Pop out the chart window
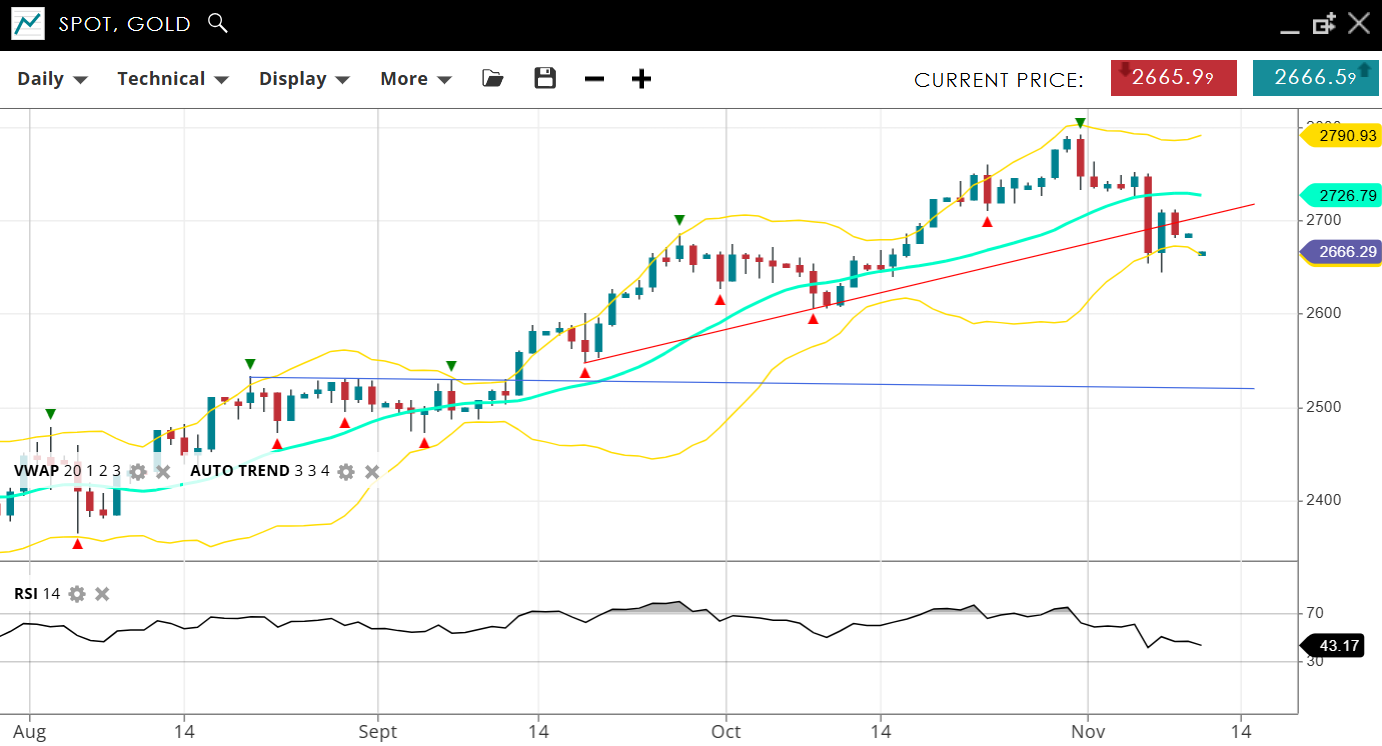 click(x=1324, y=24)
